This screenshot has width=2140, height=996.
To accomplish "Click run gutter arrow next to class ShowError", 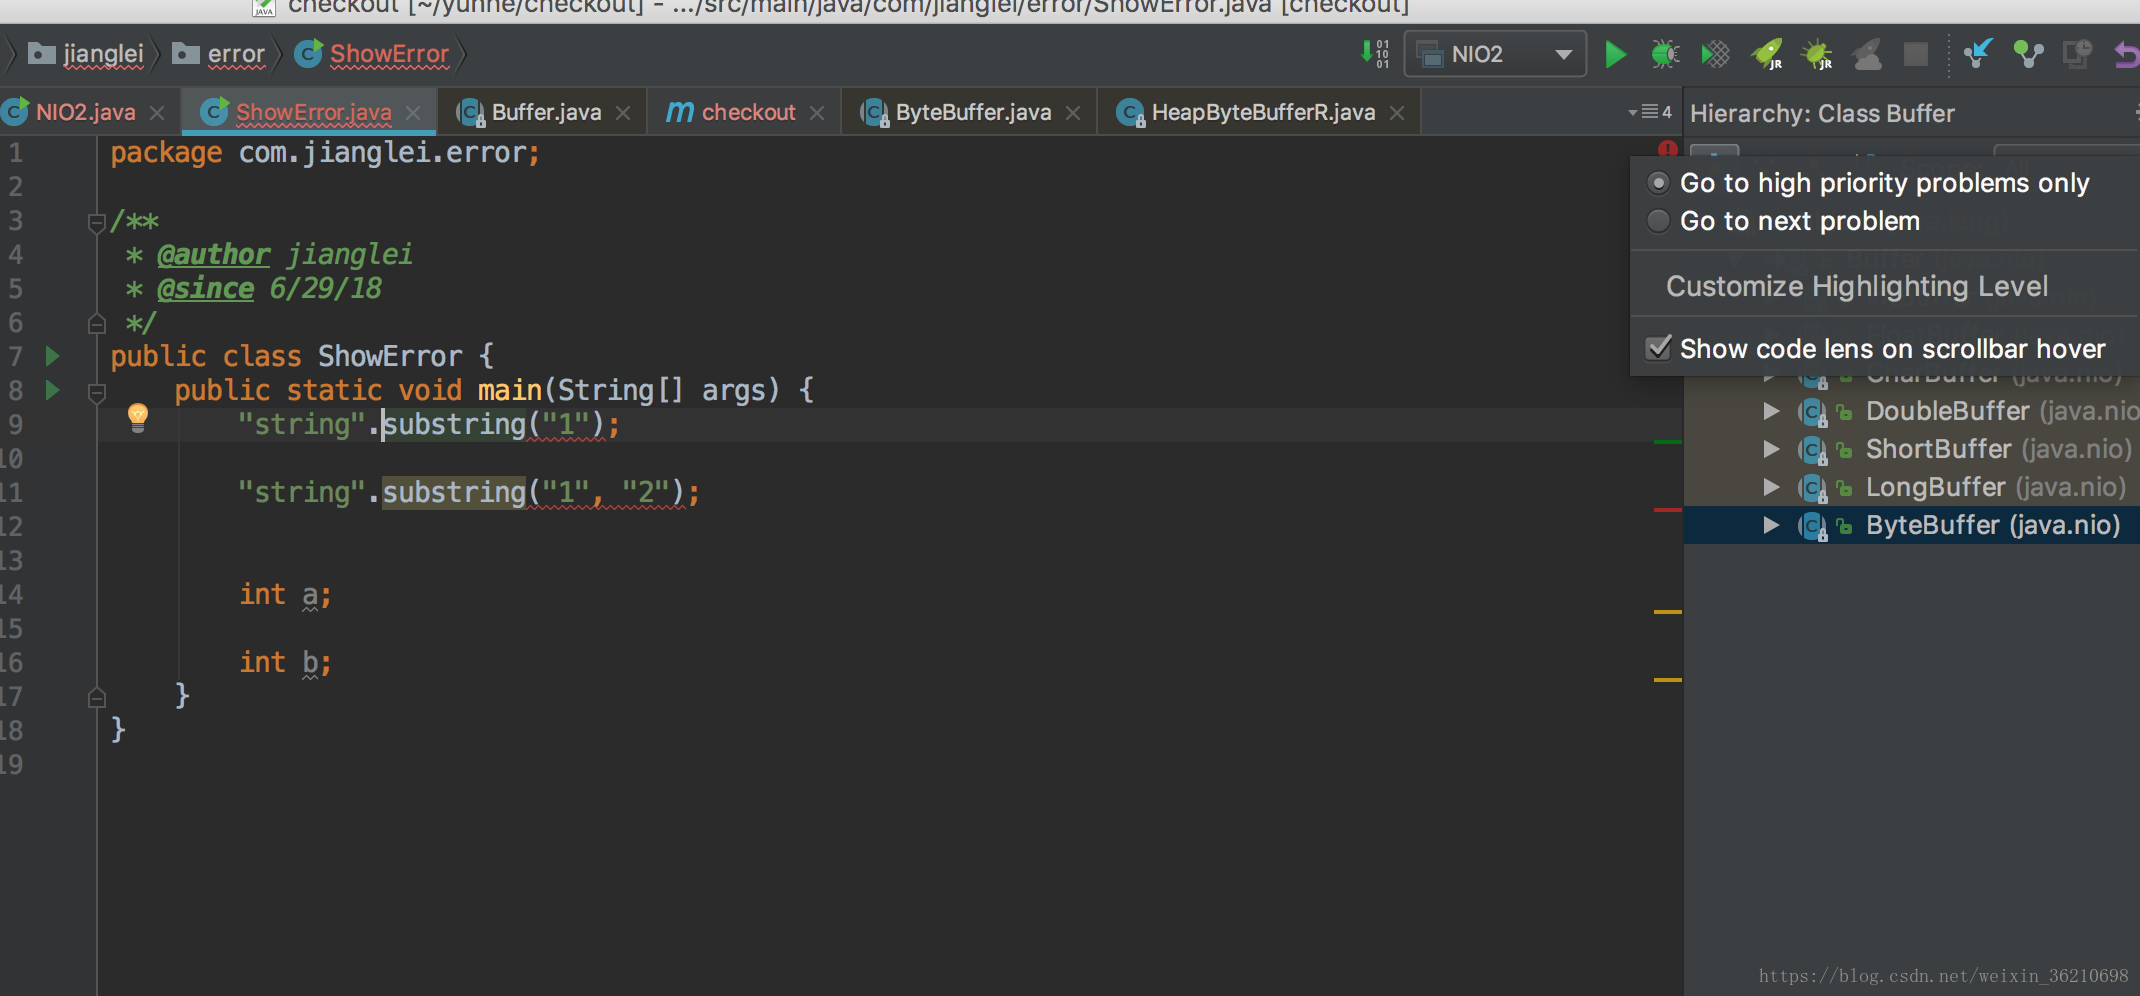I will [53, 356].
